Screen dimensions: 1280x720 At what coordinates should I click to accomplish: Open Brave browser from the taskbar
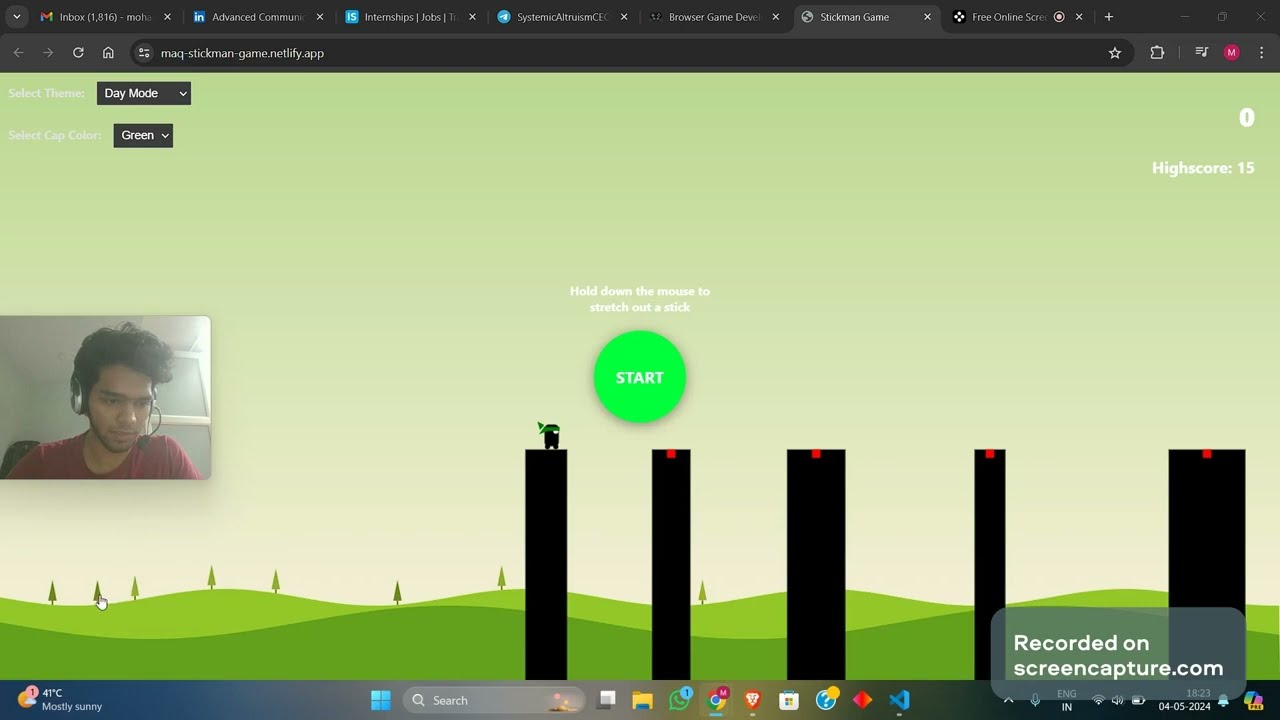pyautogui.click(x=752, y=700)
